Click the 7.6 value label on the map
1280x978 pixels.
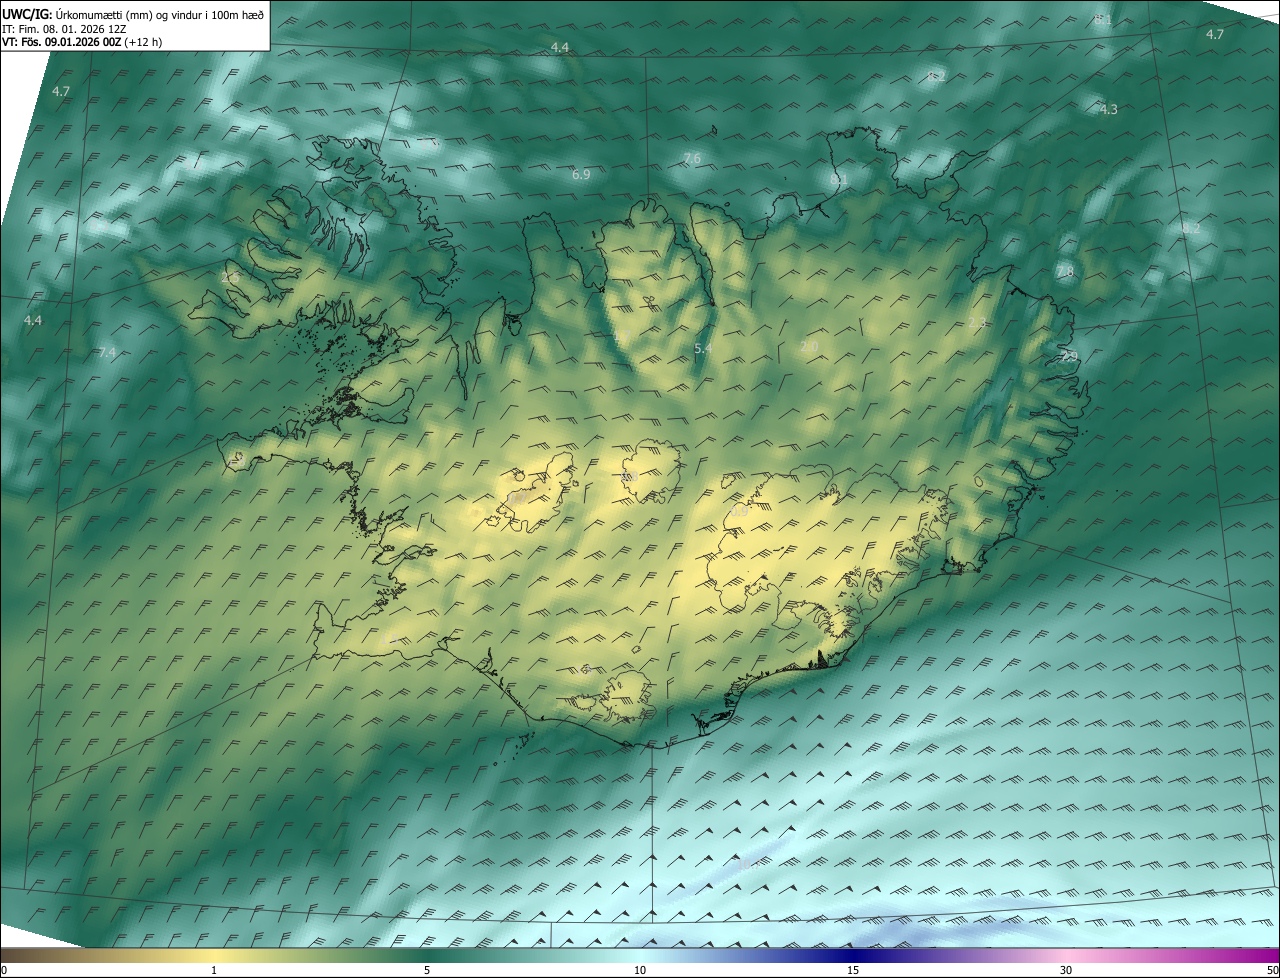point(692,159)
